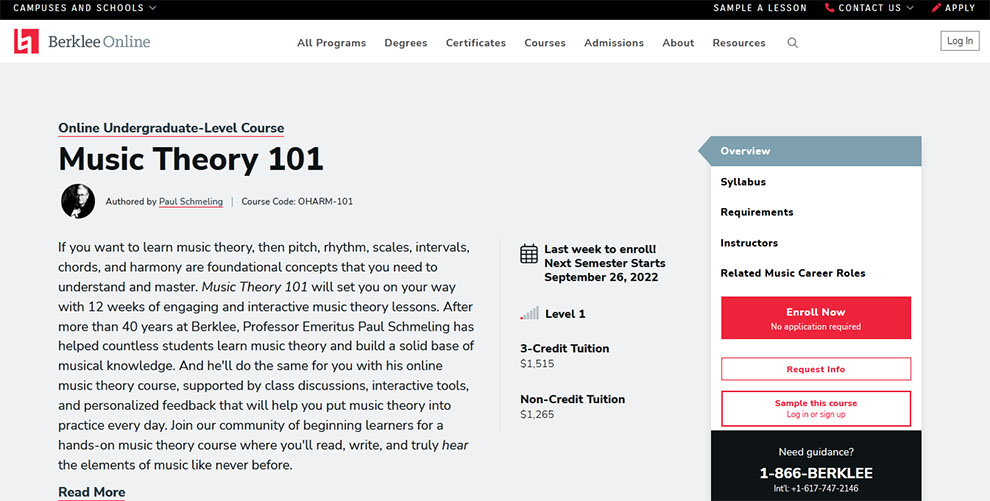Click the Int'l +1-617-747-2146 number
The height and width of the screenshot is (501, 990).
click(816, 488)
